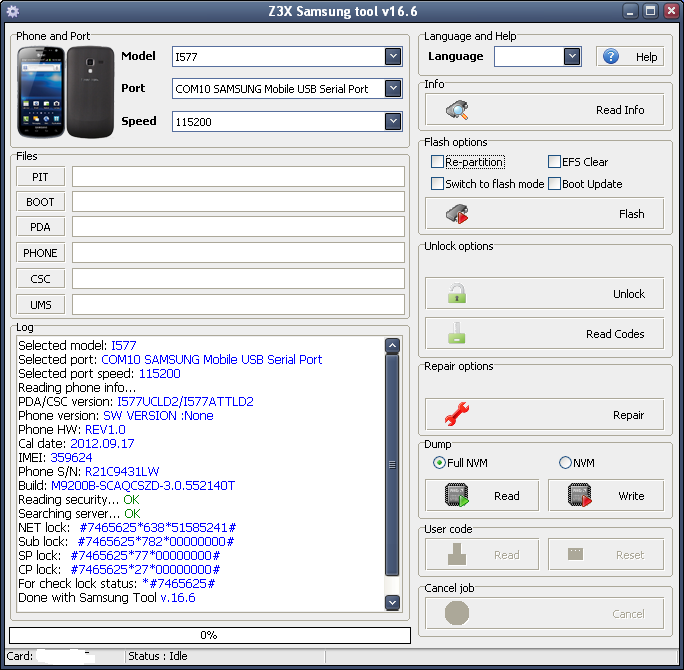Click the log scrollbar down arrow
Image resolution: width=684 pixels, height=670 pixels.
392,601
